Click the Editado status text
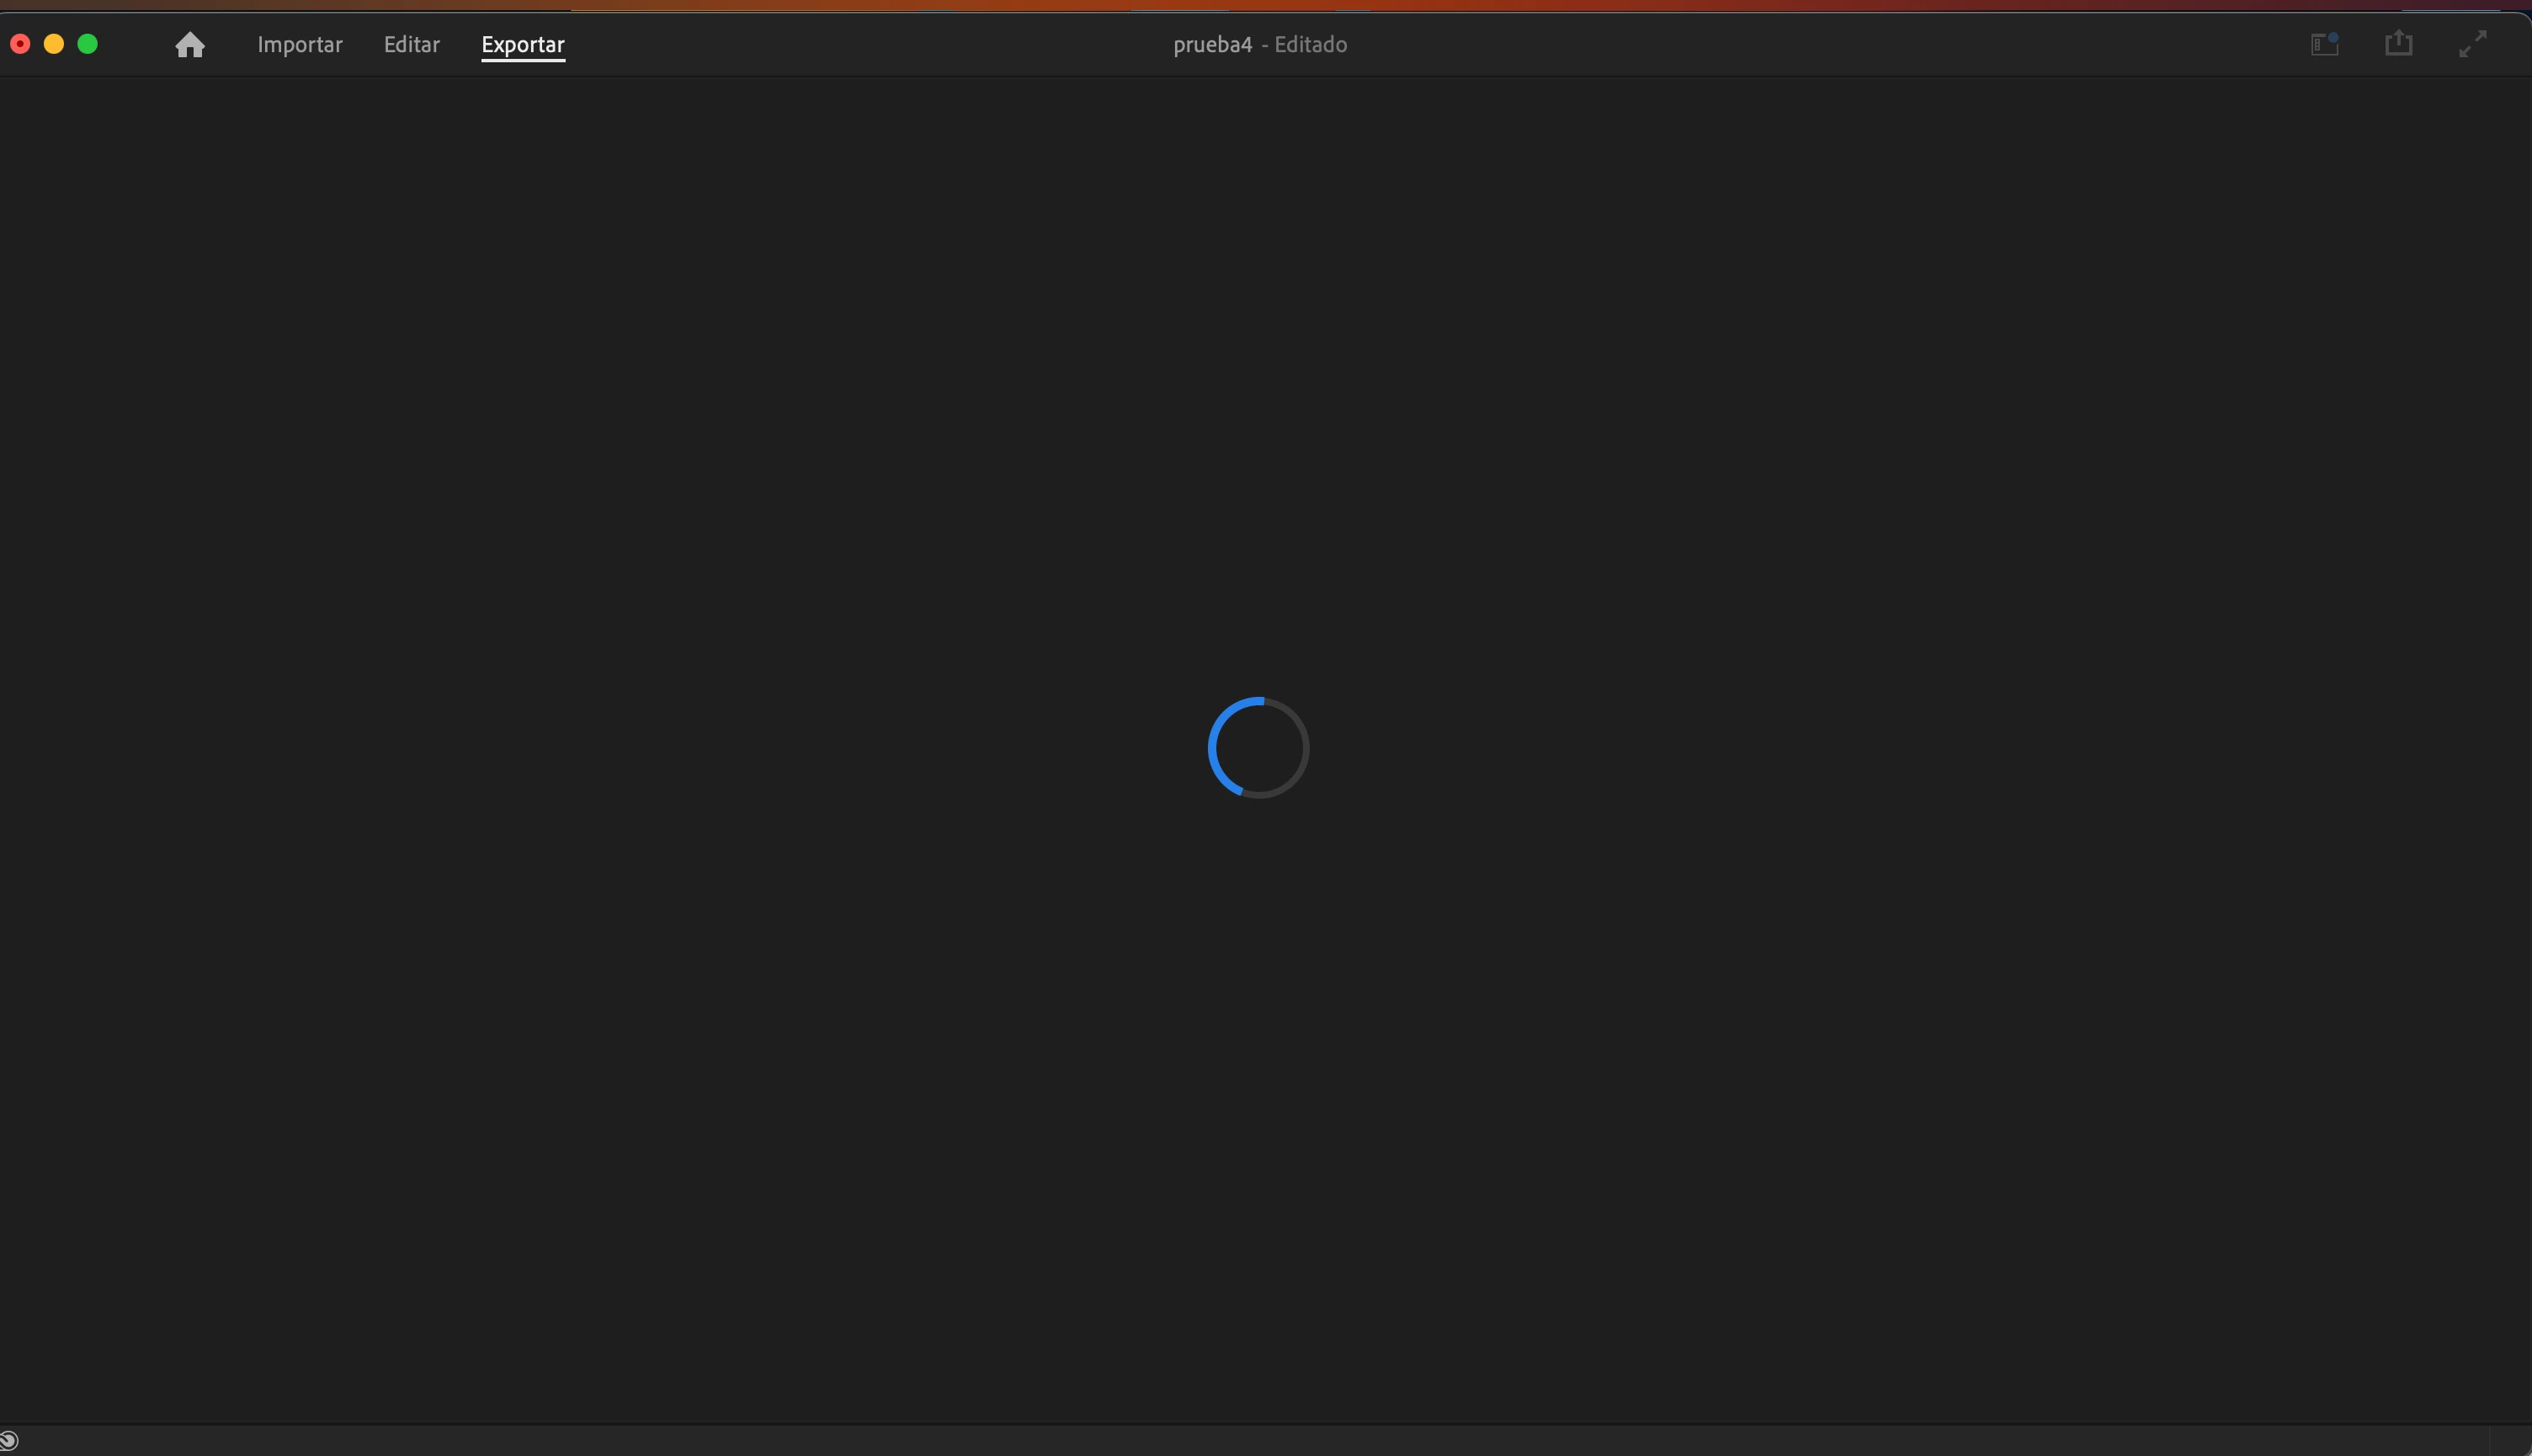The width and height of the screenshot is (2532, 1456). point(1310,45)
